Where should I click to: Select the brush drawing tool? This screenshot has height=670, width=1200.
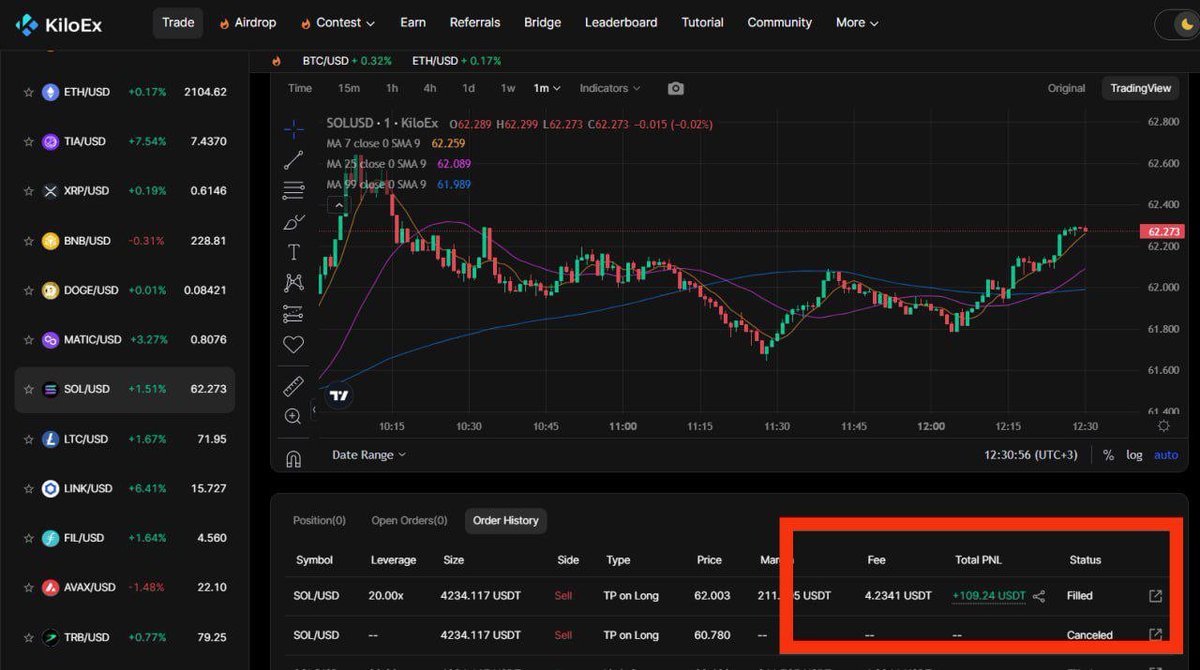click(293, 221)
